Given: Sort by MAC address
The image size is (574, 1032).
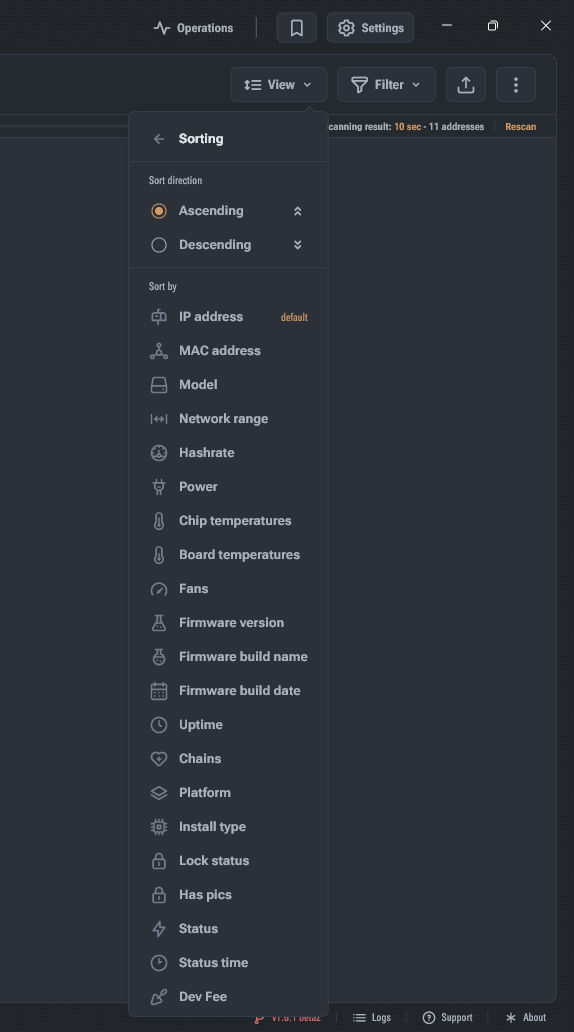Looking at the screenshot, I should (228, 351).
